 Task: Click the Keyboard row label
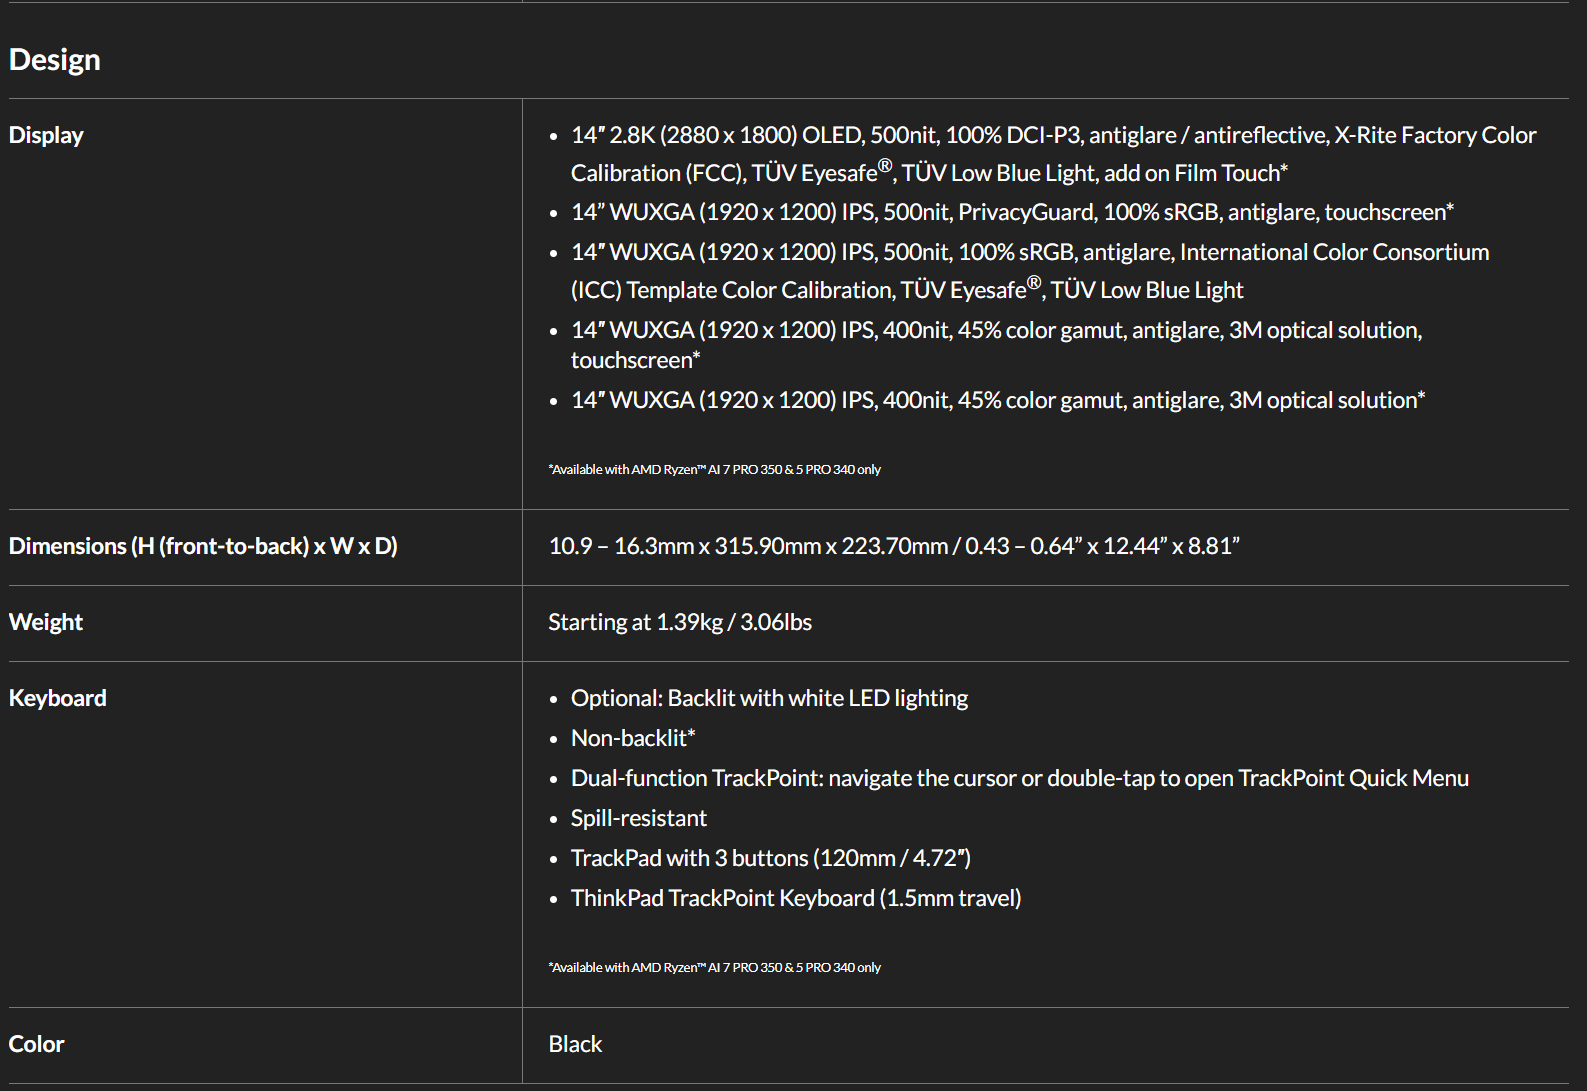(58, 698)
